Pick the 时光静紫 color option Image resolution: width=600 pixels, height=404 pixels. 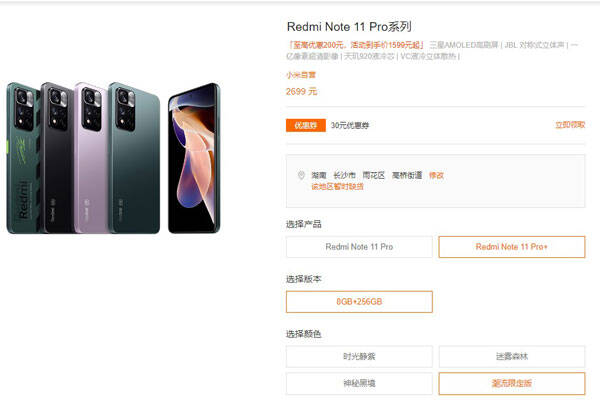click(x=359, y=357)
